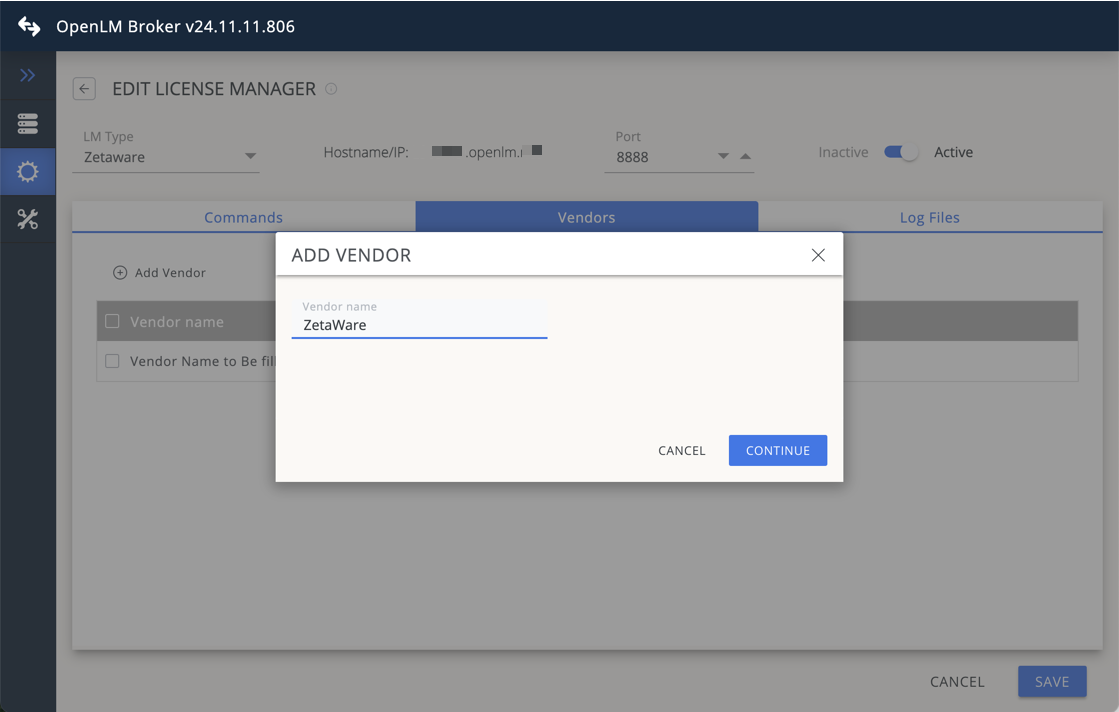Click the OpenLM Broker logo
Image resolution: width=1119 pixels, height=712 pixels.
pyautogui.click(x=27, y=25)
